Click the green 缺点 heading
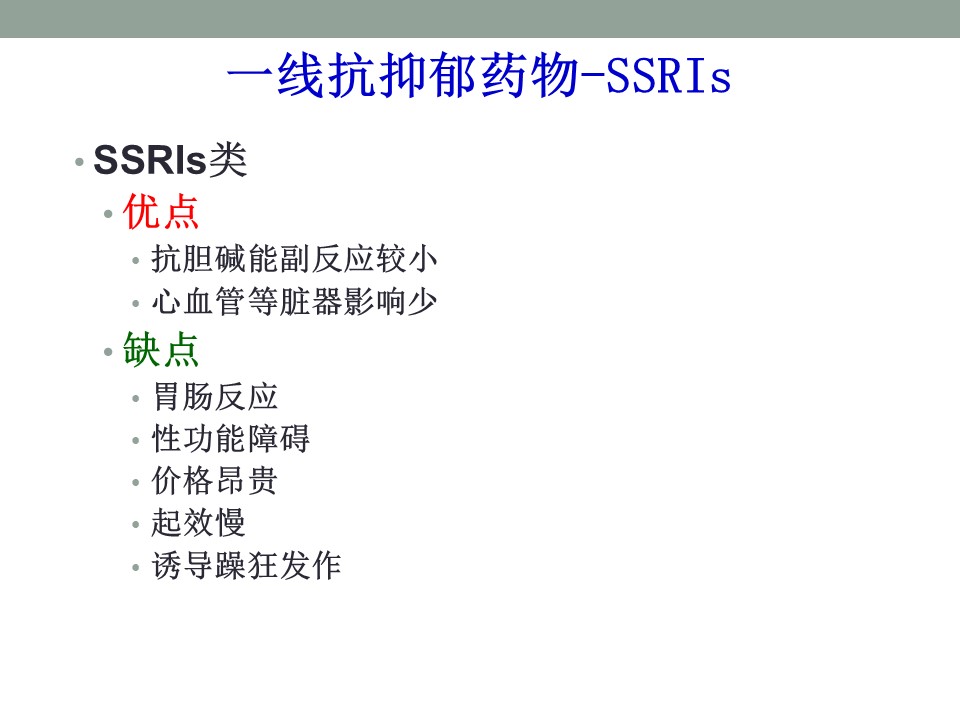The width and height of the screenshot is (960, 720). [161, 350]
